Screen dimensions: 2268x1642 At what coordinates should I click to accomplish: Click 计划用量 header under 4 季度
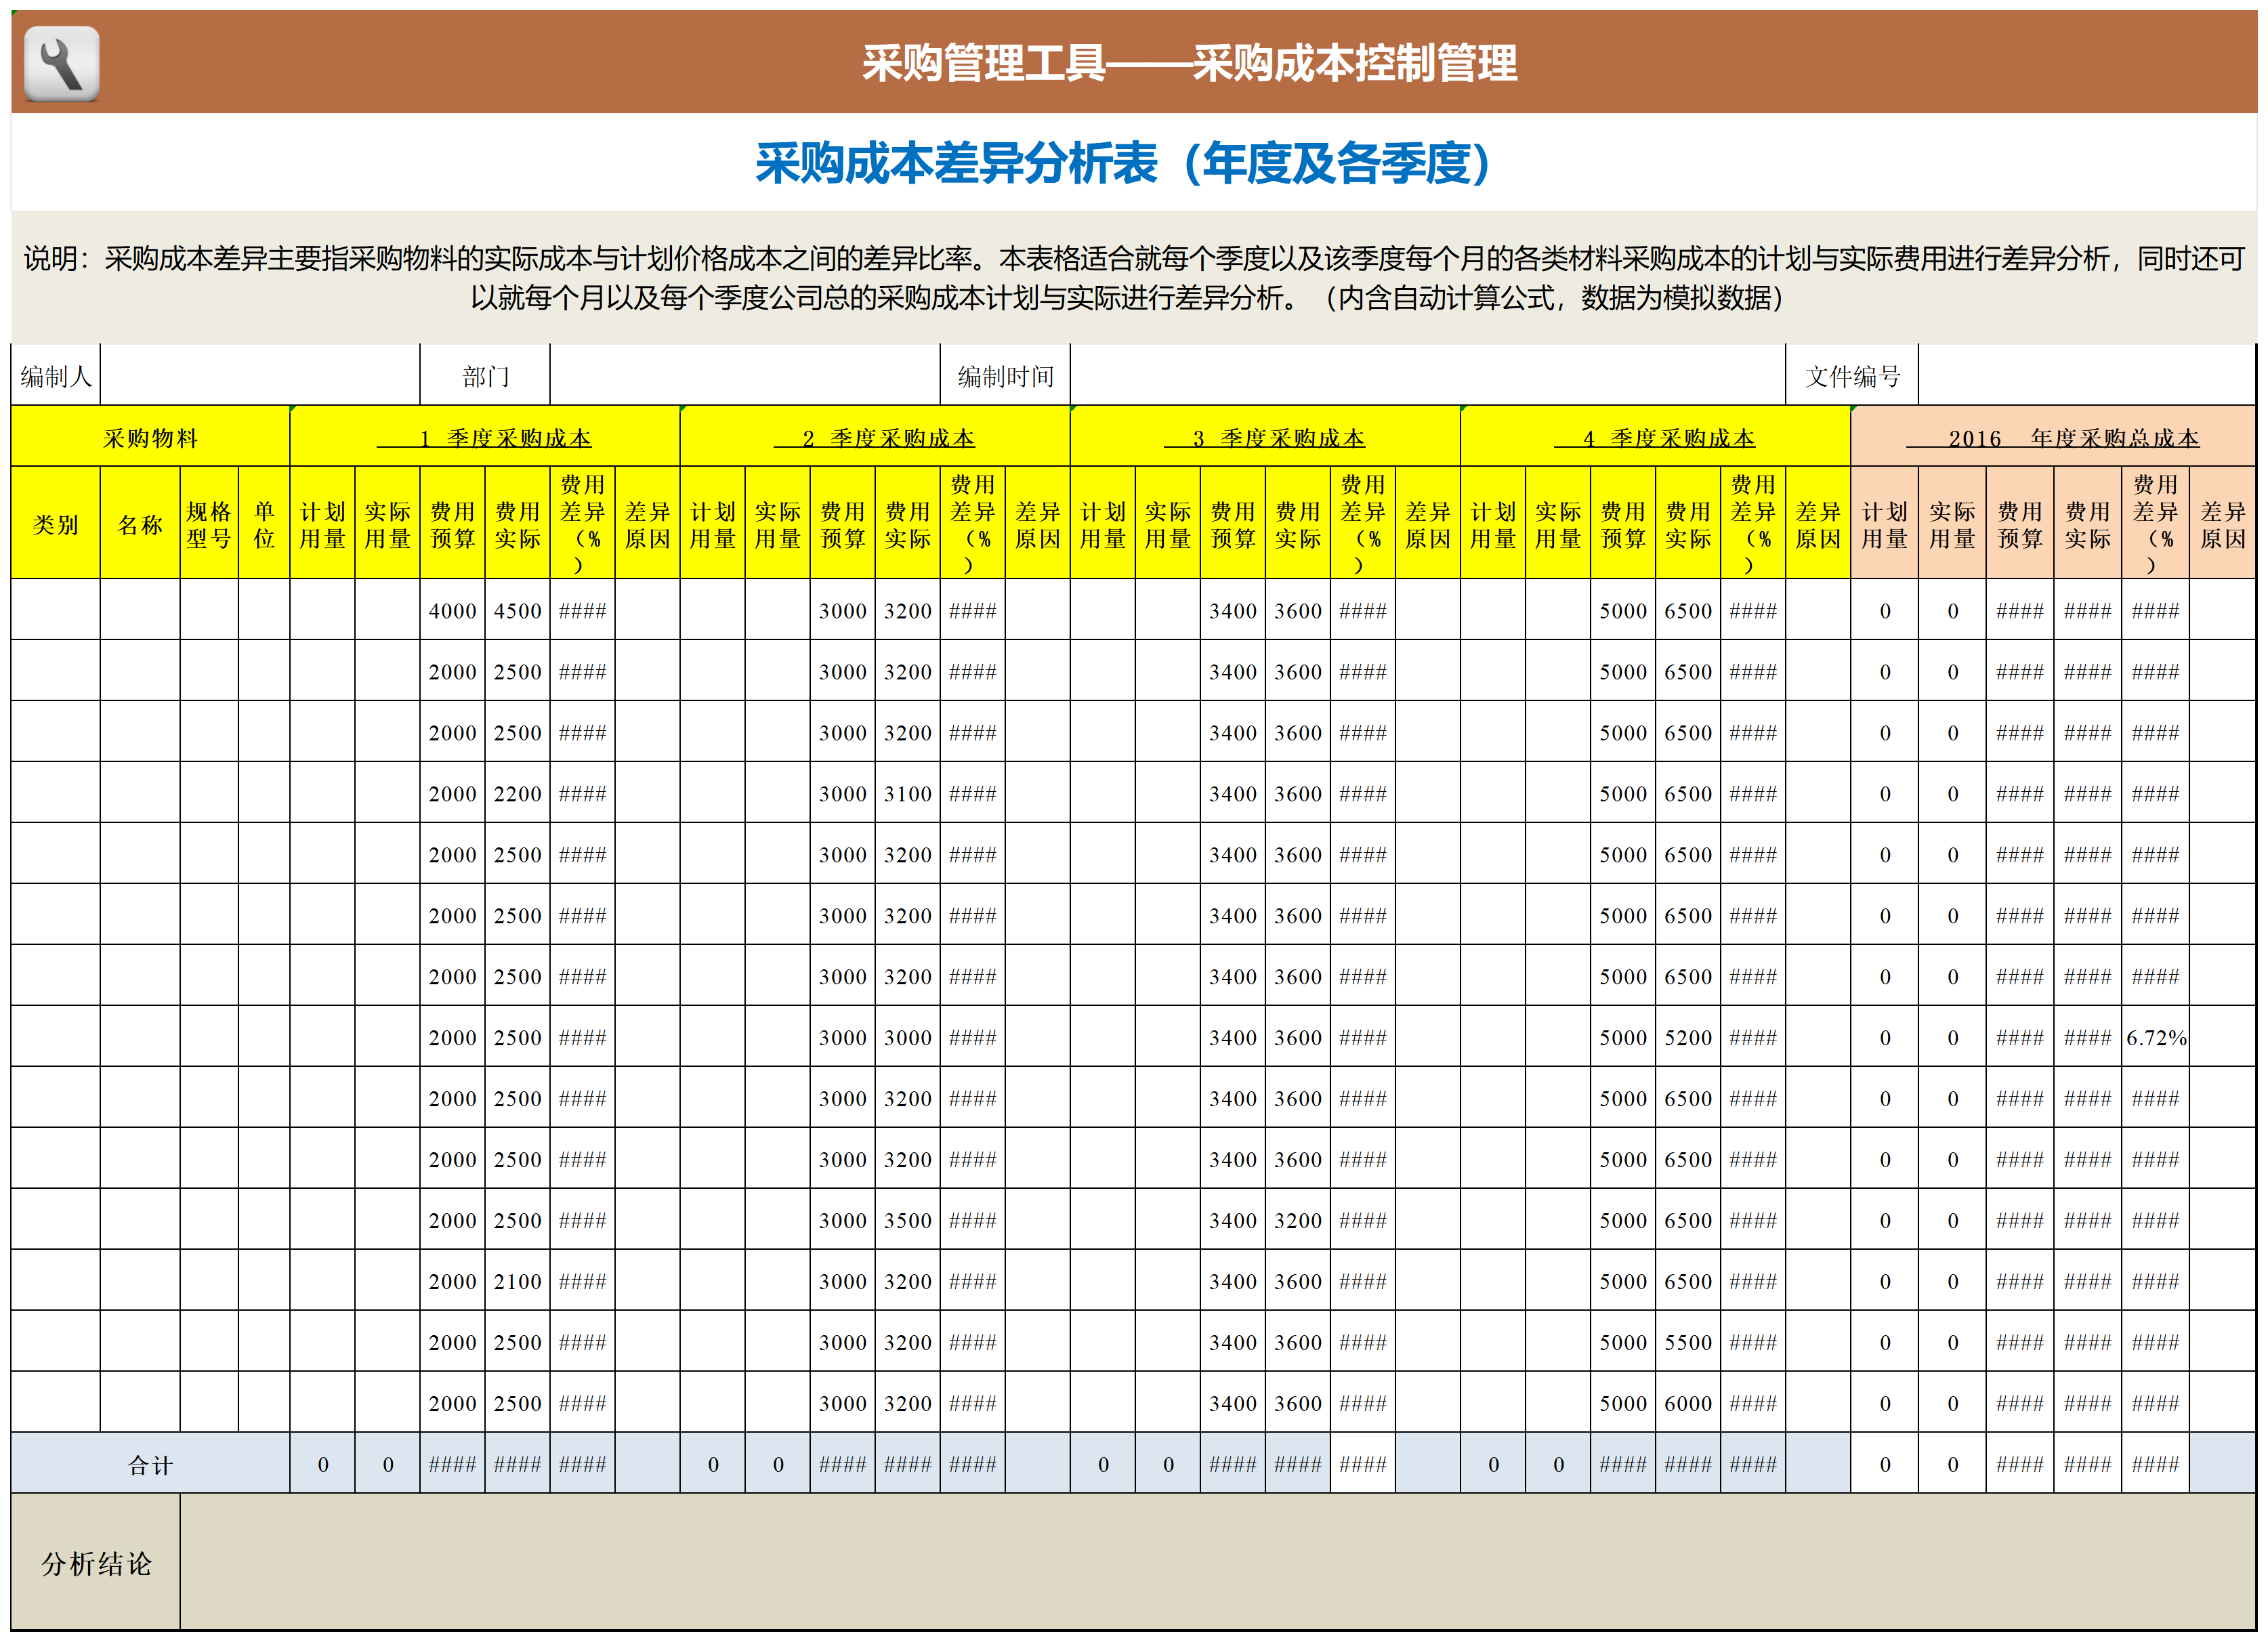pyautogui.click(x=1493, y=523)
